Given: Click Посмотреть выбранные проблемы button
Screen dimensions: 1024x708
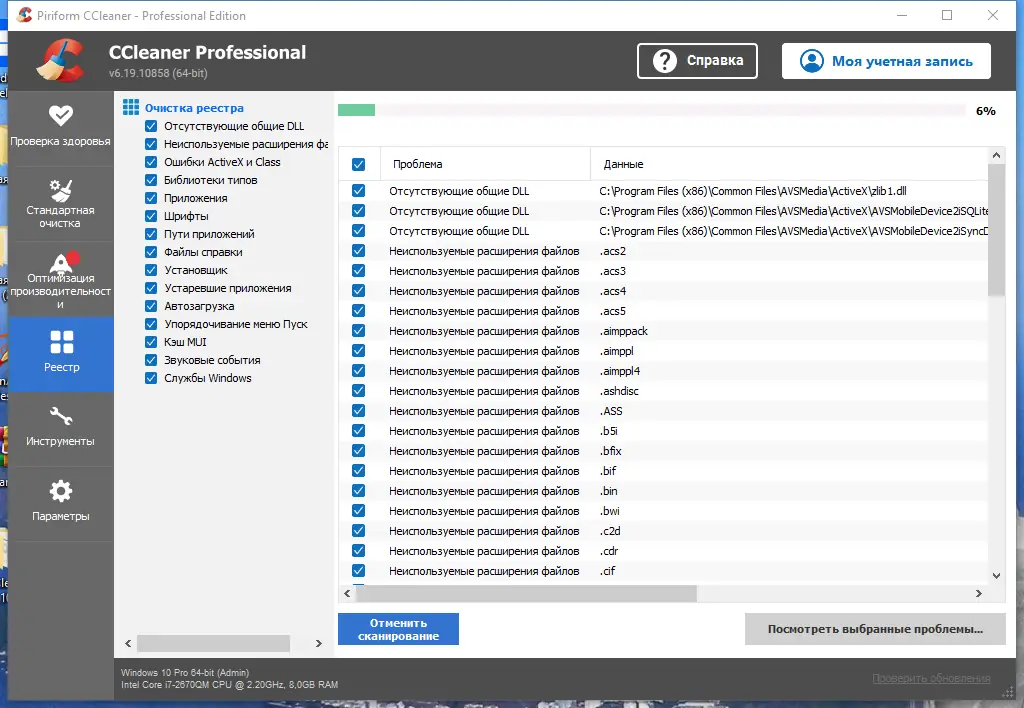Looking at the screenshot, I should click(x=875, y=629).
